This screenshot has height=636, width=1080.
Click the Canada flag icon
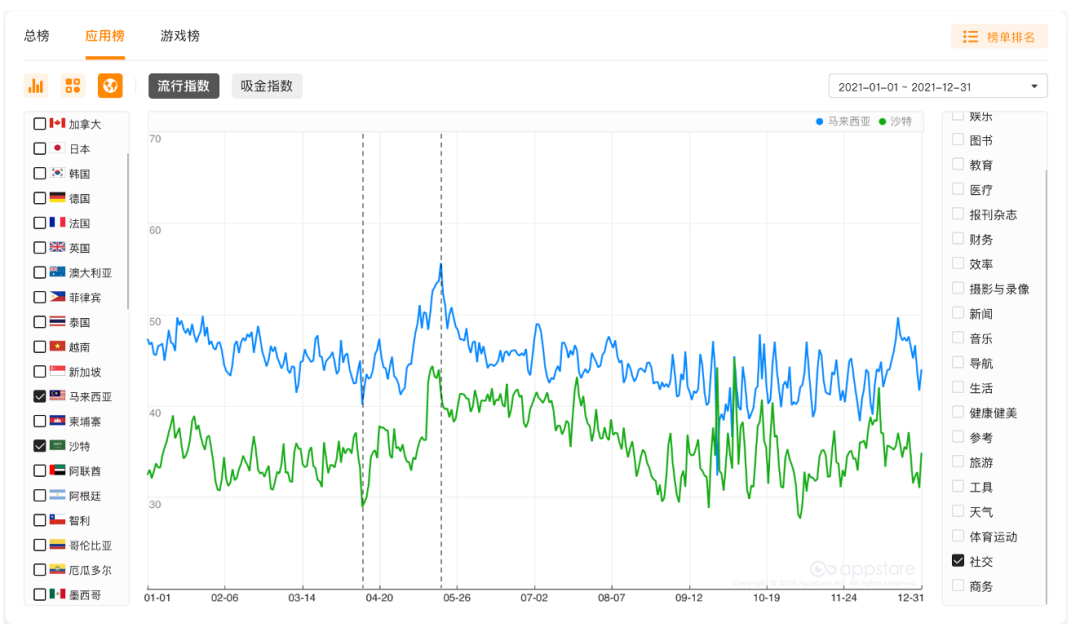pyautogui.click(x=57, y=124)
